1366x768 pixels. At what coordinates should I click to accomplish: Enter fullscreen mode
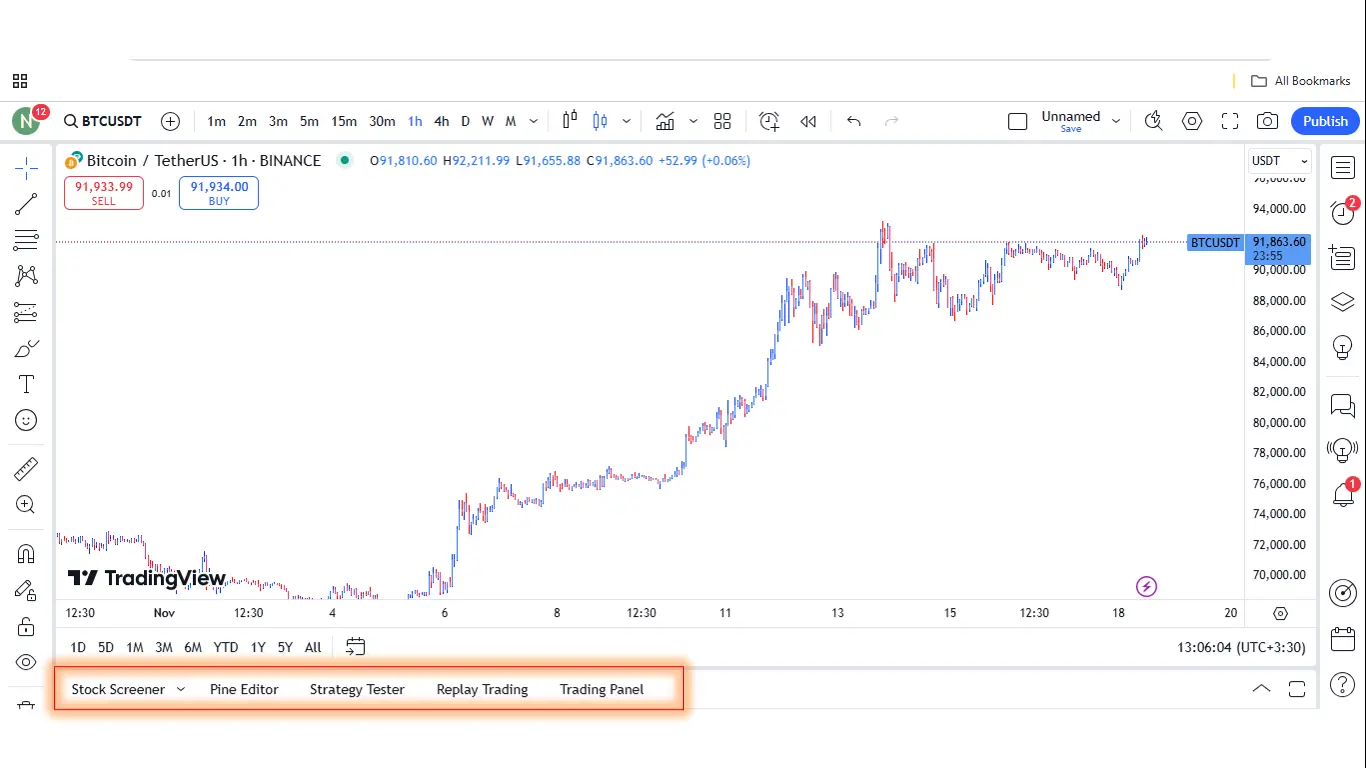click(x=1230, y=121)
